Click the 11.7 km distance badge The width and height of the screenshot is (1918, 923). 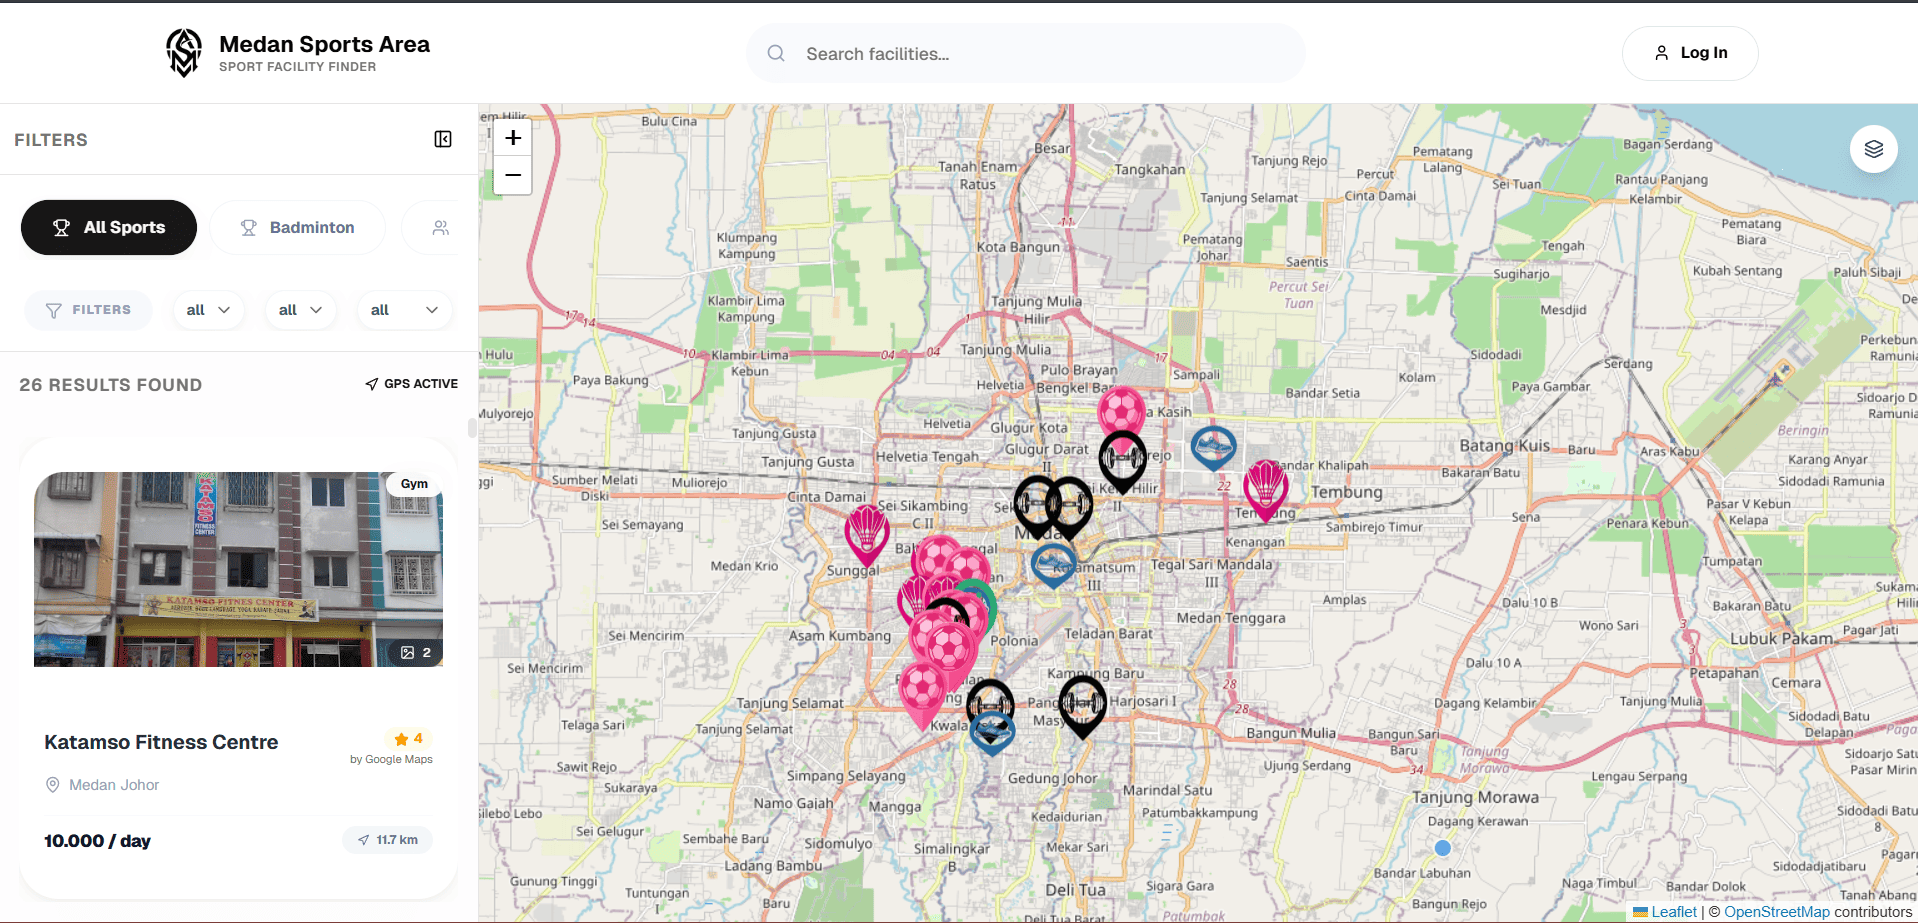pos(388,840)
